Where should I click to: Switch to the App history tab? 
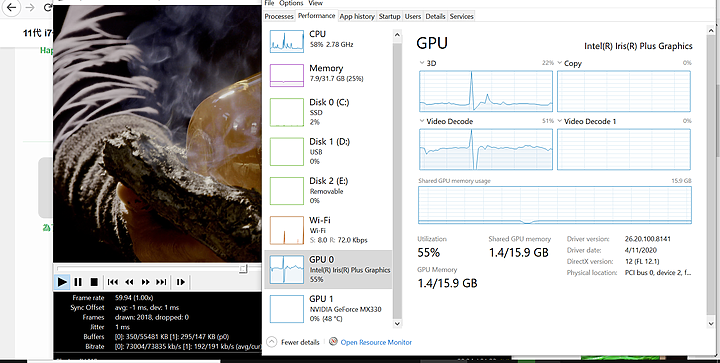tap(357, 16)
